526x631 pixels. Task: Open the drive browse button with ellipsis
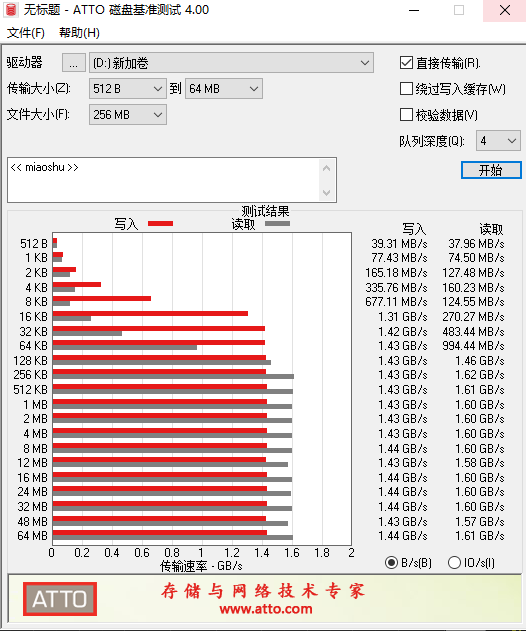tap(74, 63)
